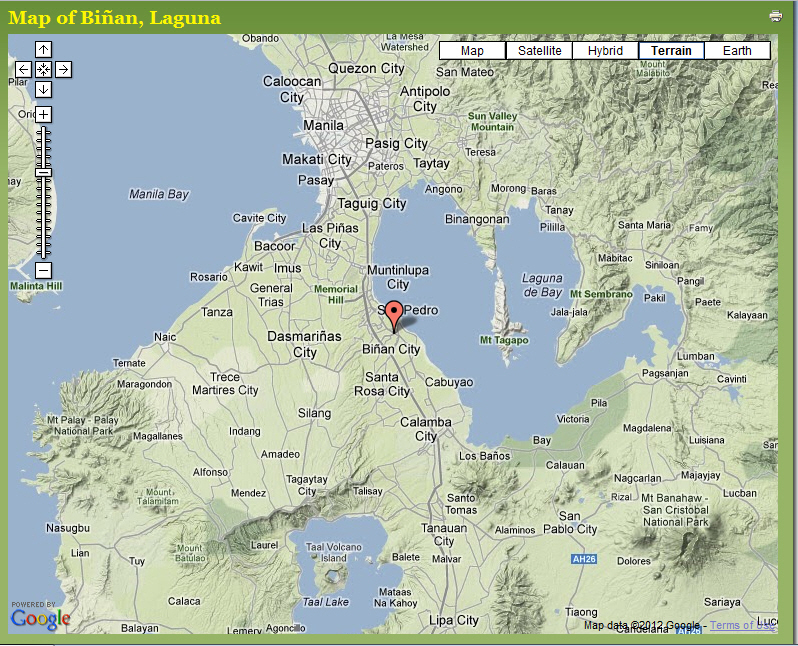Click the zoom slider handle

[44, 173]
